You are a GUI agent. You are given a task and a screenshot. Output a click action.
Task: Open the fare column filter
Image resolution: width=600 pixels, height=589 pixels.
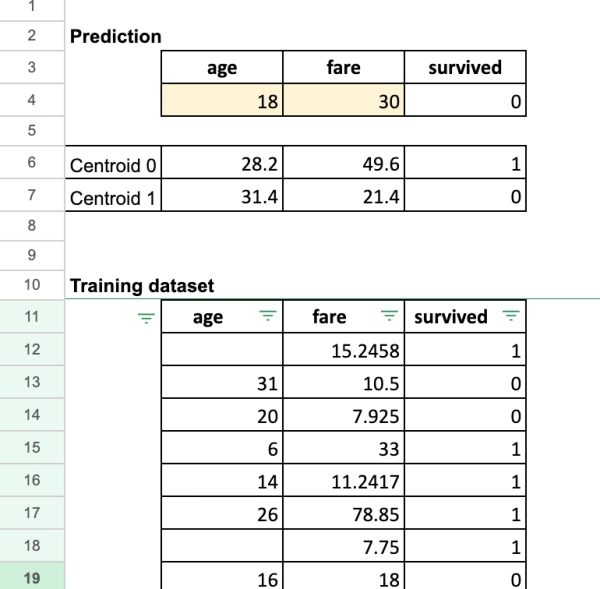tap(385, 318)
